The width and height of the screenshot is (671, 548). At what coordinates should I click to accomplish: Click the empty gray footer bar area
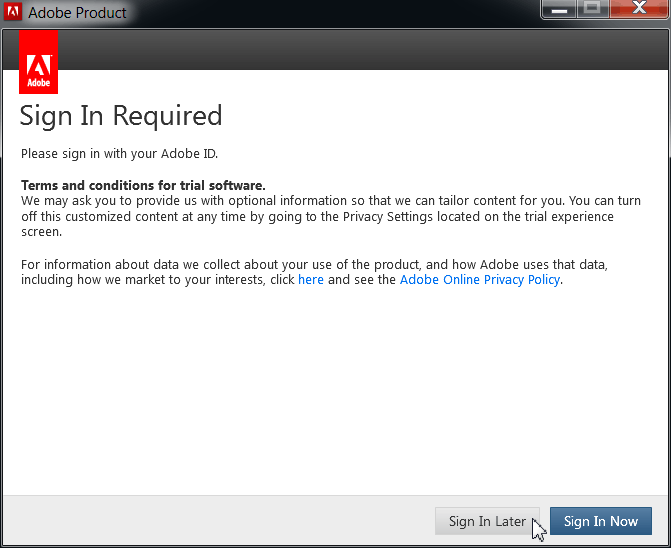point(220,521)
